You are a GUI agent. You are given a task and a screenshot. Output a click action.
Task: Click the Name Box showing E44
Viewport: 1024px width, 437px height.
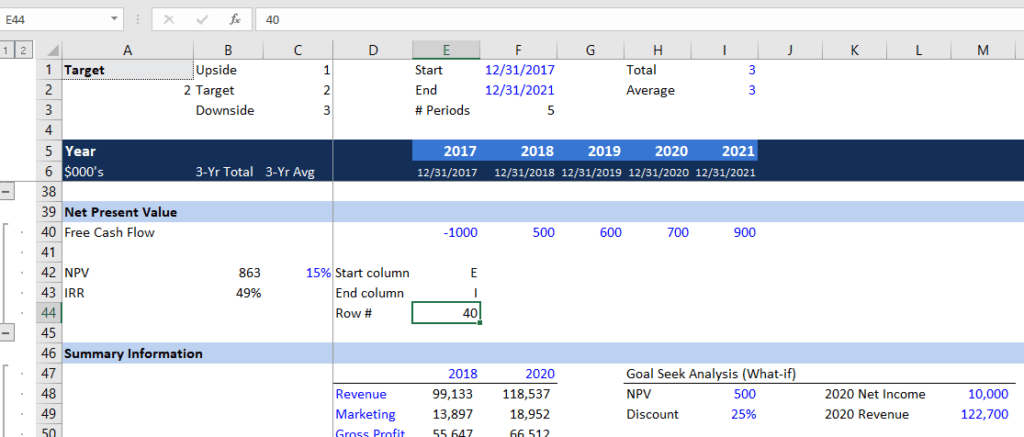coord(55,19)
